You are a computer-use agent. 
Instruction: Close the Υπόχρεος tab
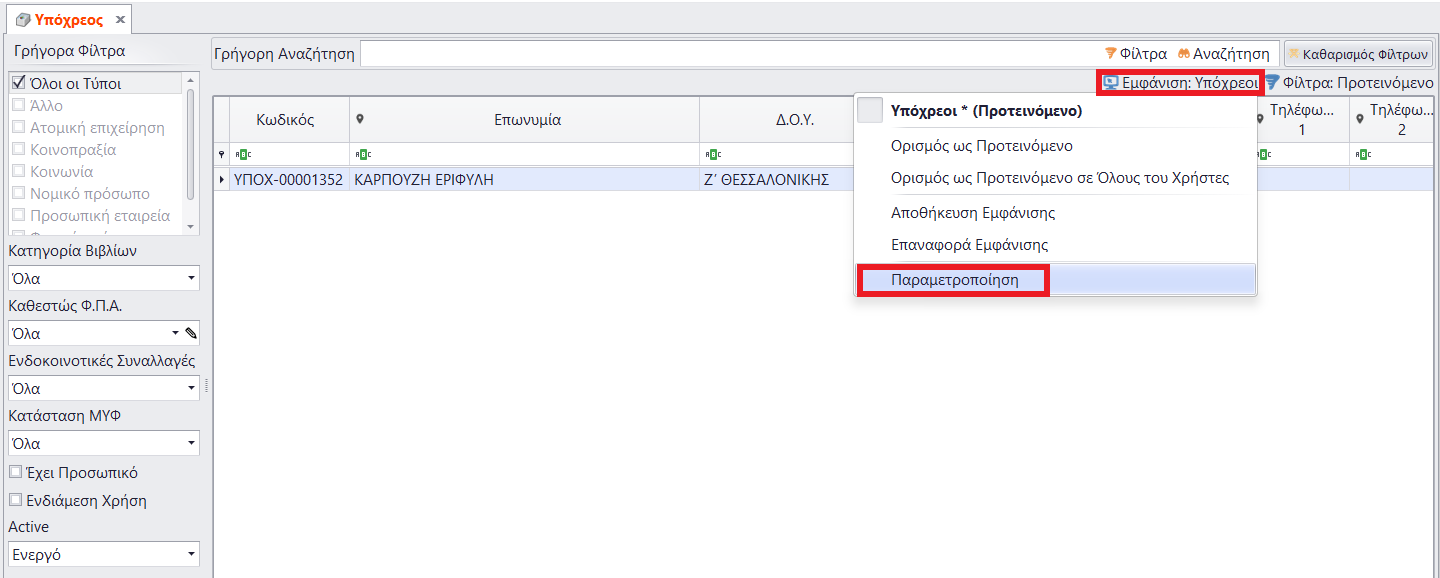pos(120,19)
